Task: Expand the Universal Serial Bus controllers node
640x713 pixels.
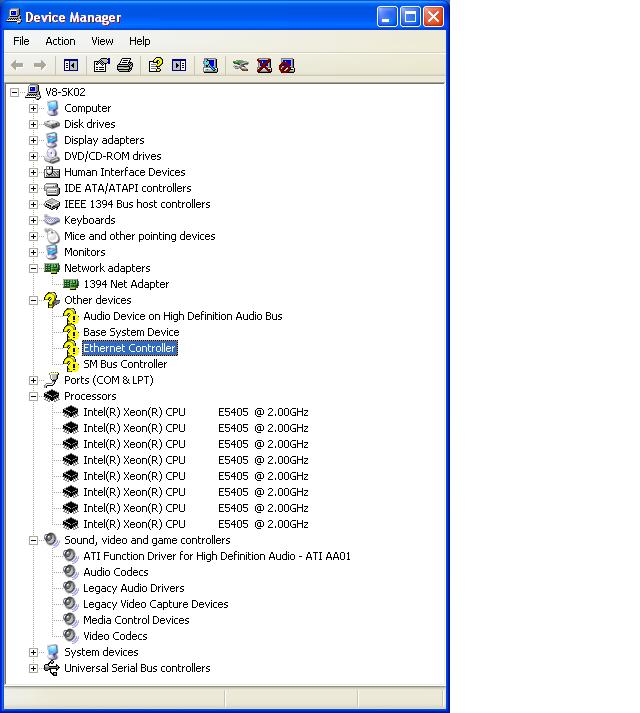Action: pyautogui.click(x=33, y=668)
